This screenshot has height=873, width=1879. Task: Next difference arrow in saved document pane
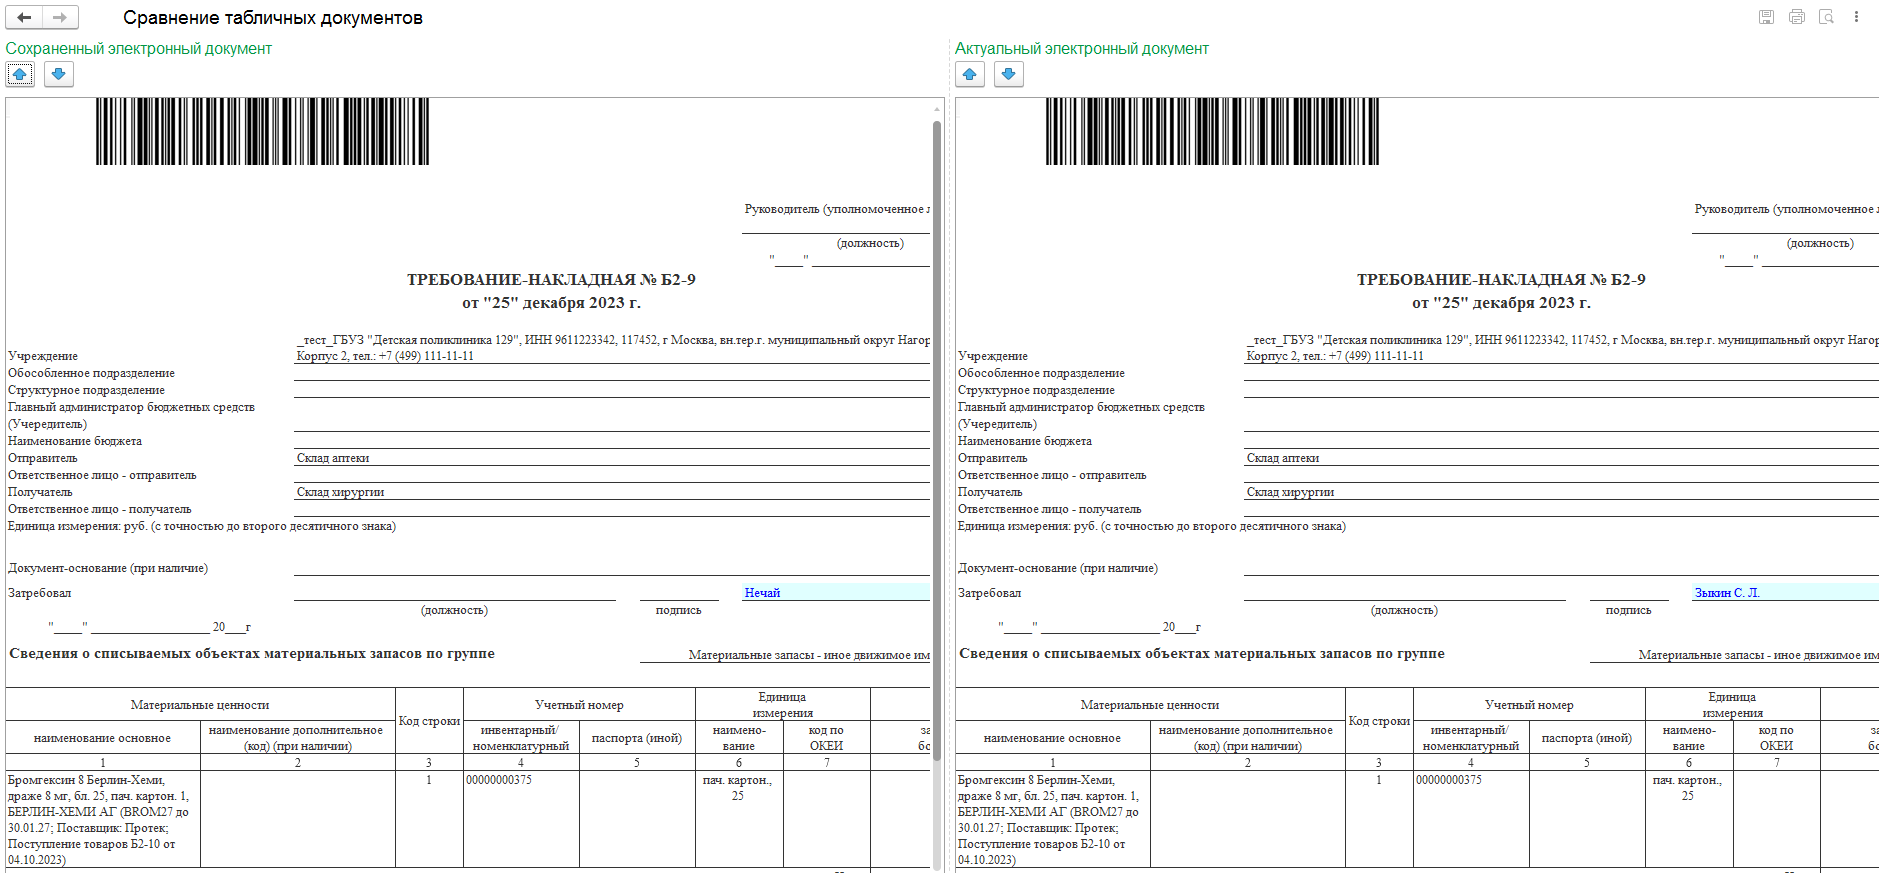tap(59, 74)
